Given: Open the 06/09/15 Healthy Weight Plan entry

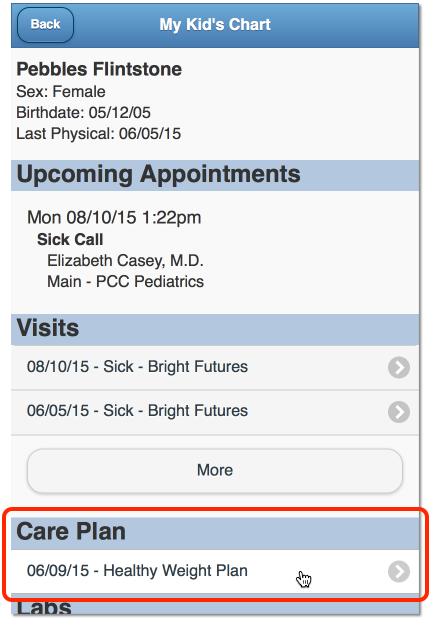Looking at the screenshot, I should [215, 571].
